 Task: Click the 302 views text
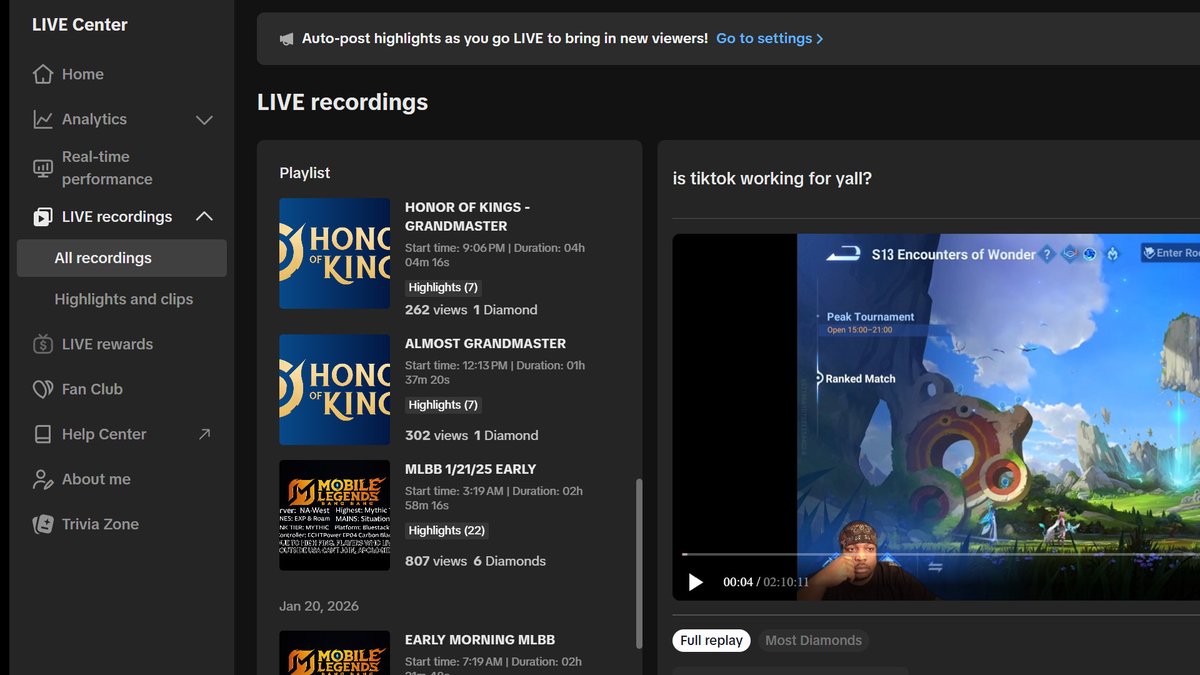point(436,436)
